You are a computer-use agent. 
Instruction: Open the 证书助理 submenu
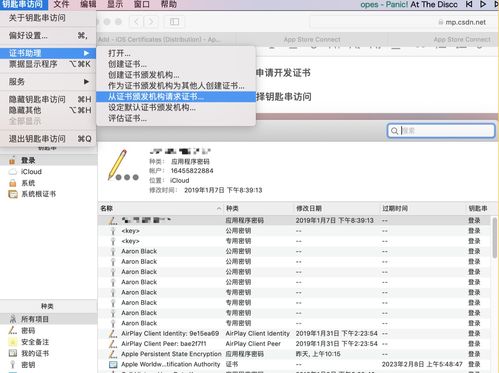pyautogui.click(x=48, y=53)
